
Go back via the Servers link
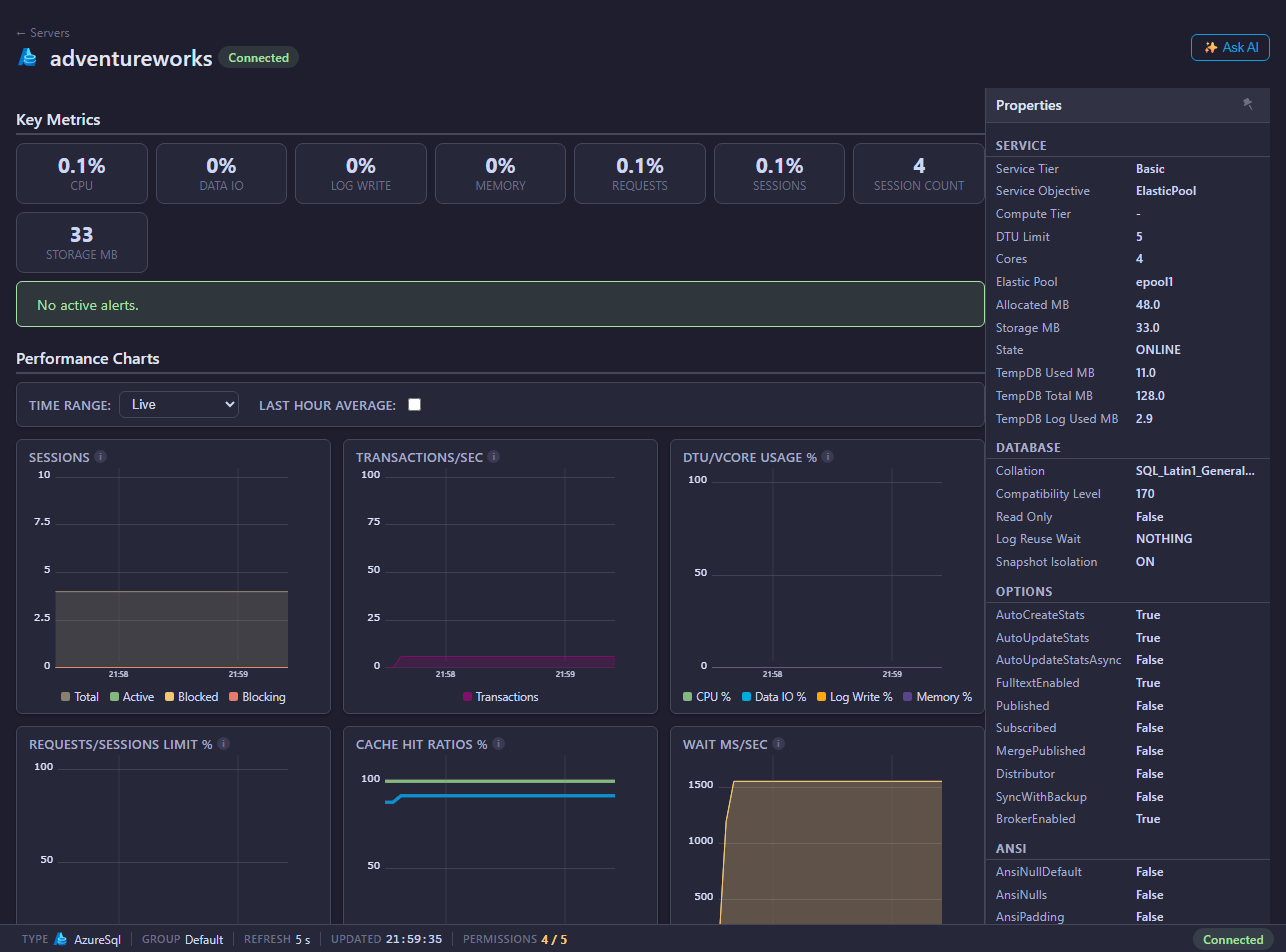pyautogui.click(x=43, y=33)
